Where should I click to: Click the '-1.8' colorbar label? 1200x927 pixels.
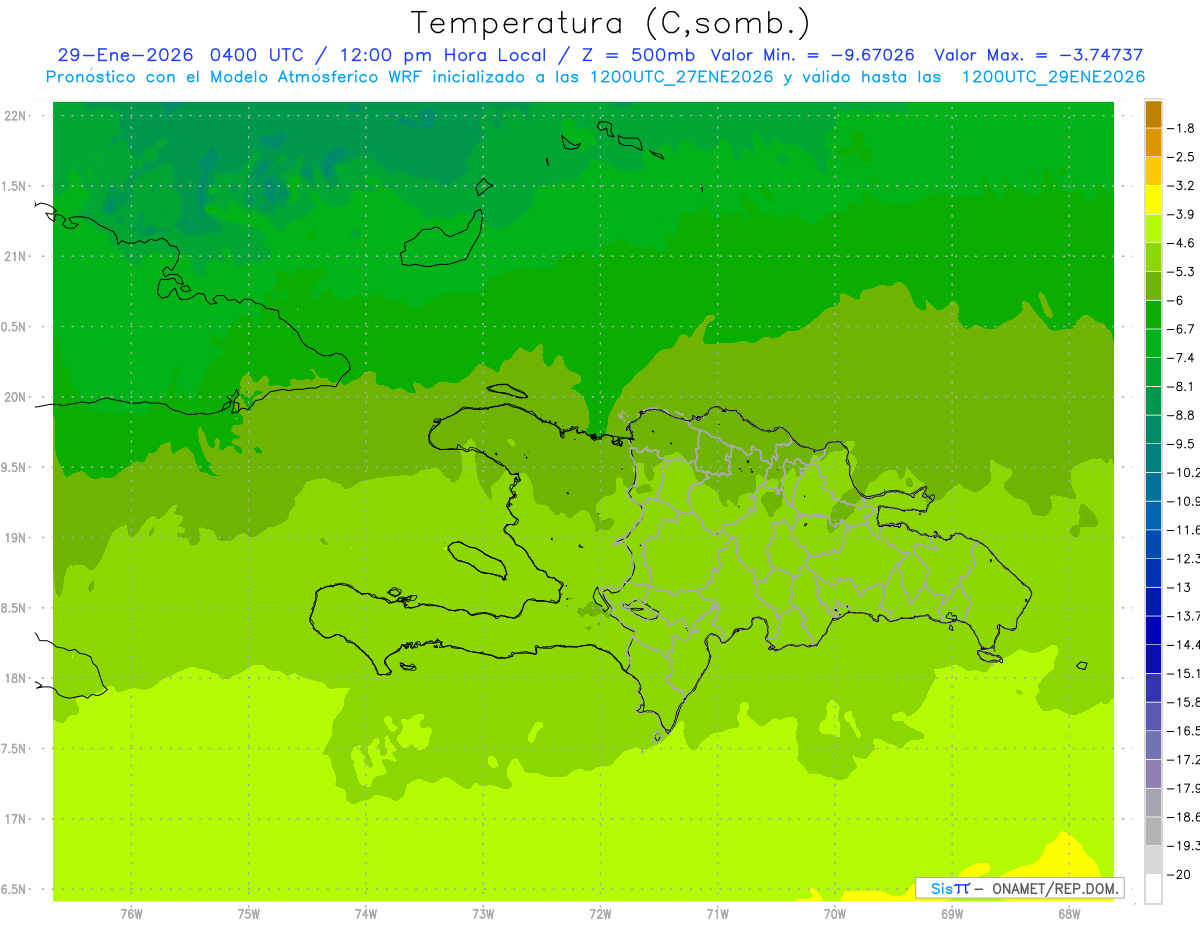[1181, 128]
